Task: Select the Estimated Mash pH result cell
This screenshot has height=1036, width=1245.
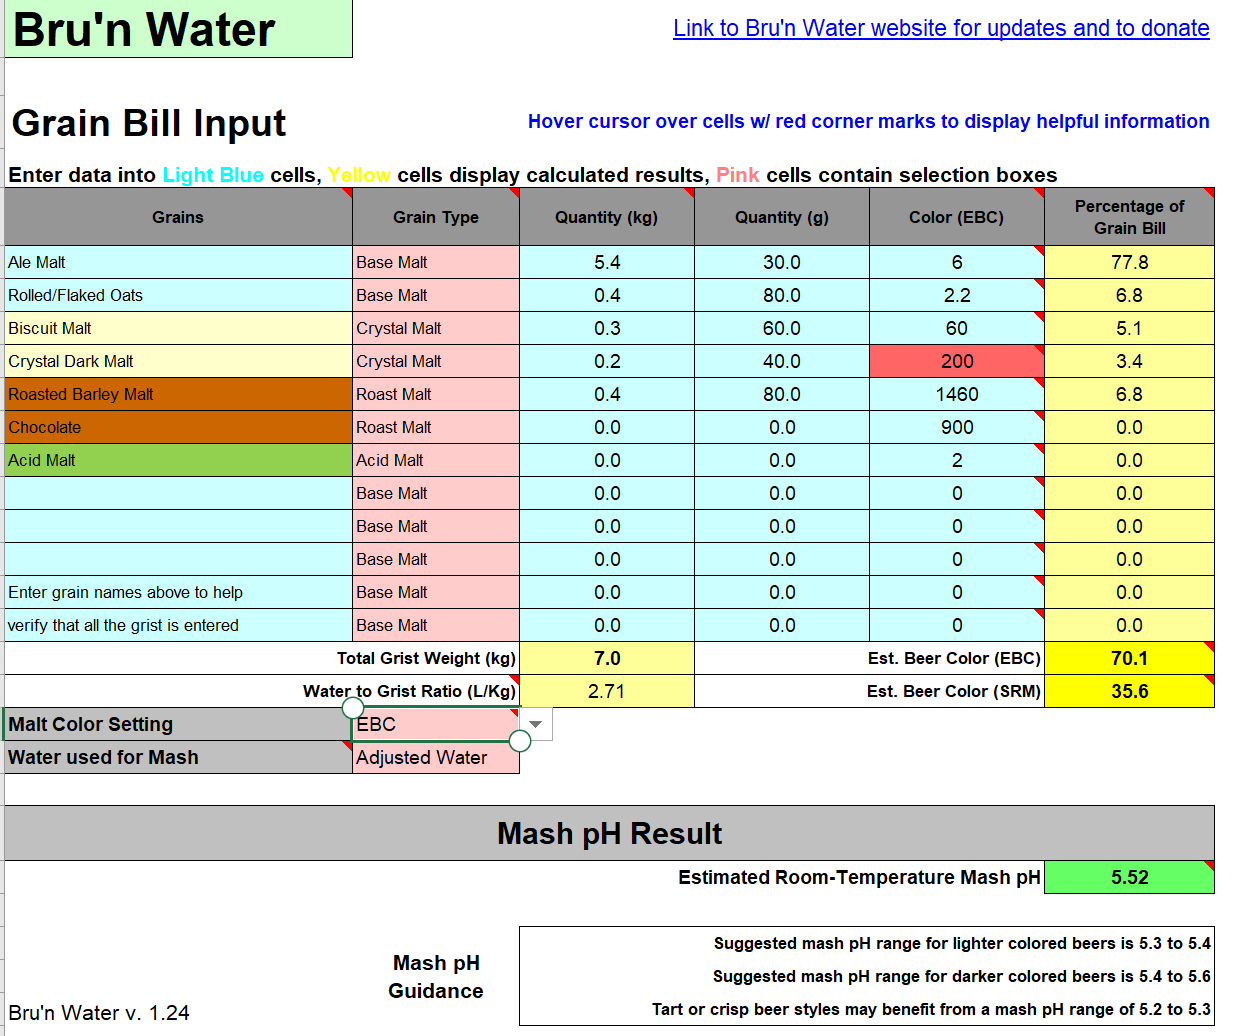Action: tap(1129, 877)
